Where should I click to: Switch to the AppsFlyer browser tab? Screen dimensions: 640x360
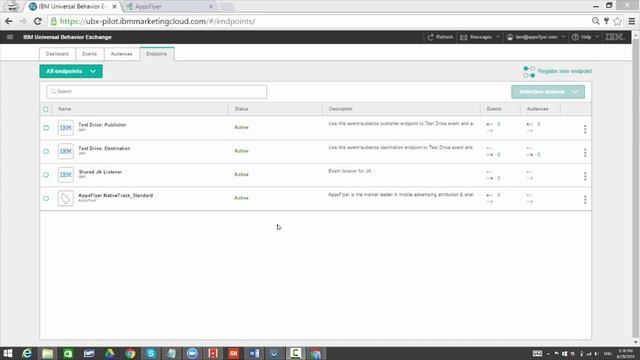tap(169, 7)
